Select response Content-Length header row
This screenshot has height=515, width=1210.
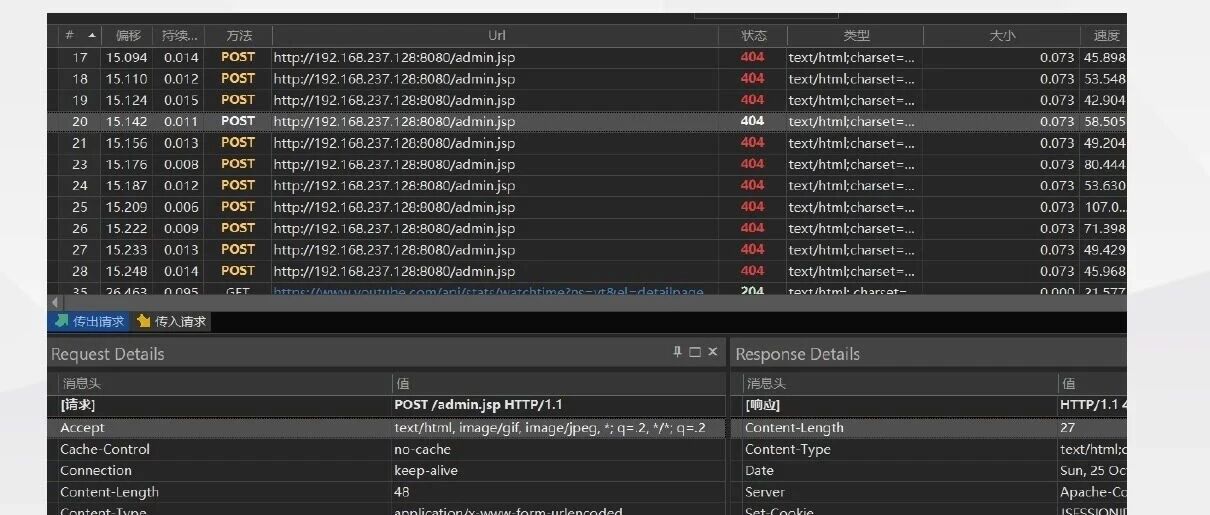pos(930,427)
